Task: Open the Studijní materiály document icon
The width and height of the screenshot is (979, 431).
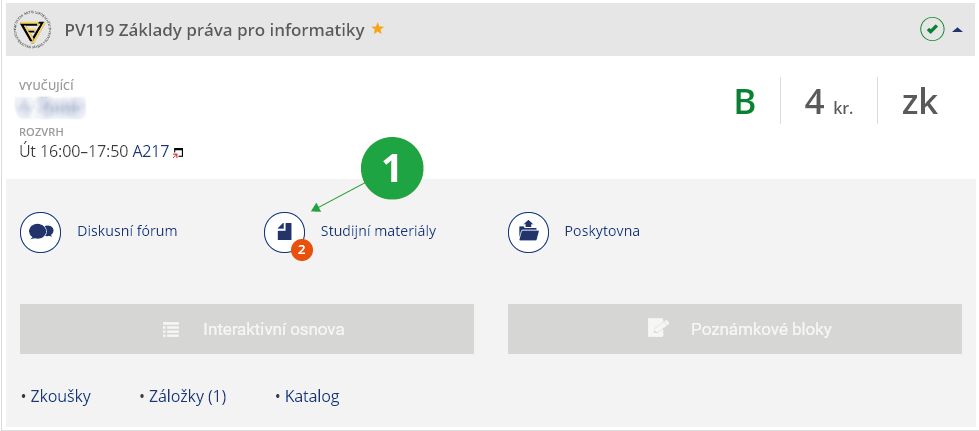Action: (284, 231)
